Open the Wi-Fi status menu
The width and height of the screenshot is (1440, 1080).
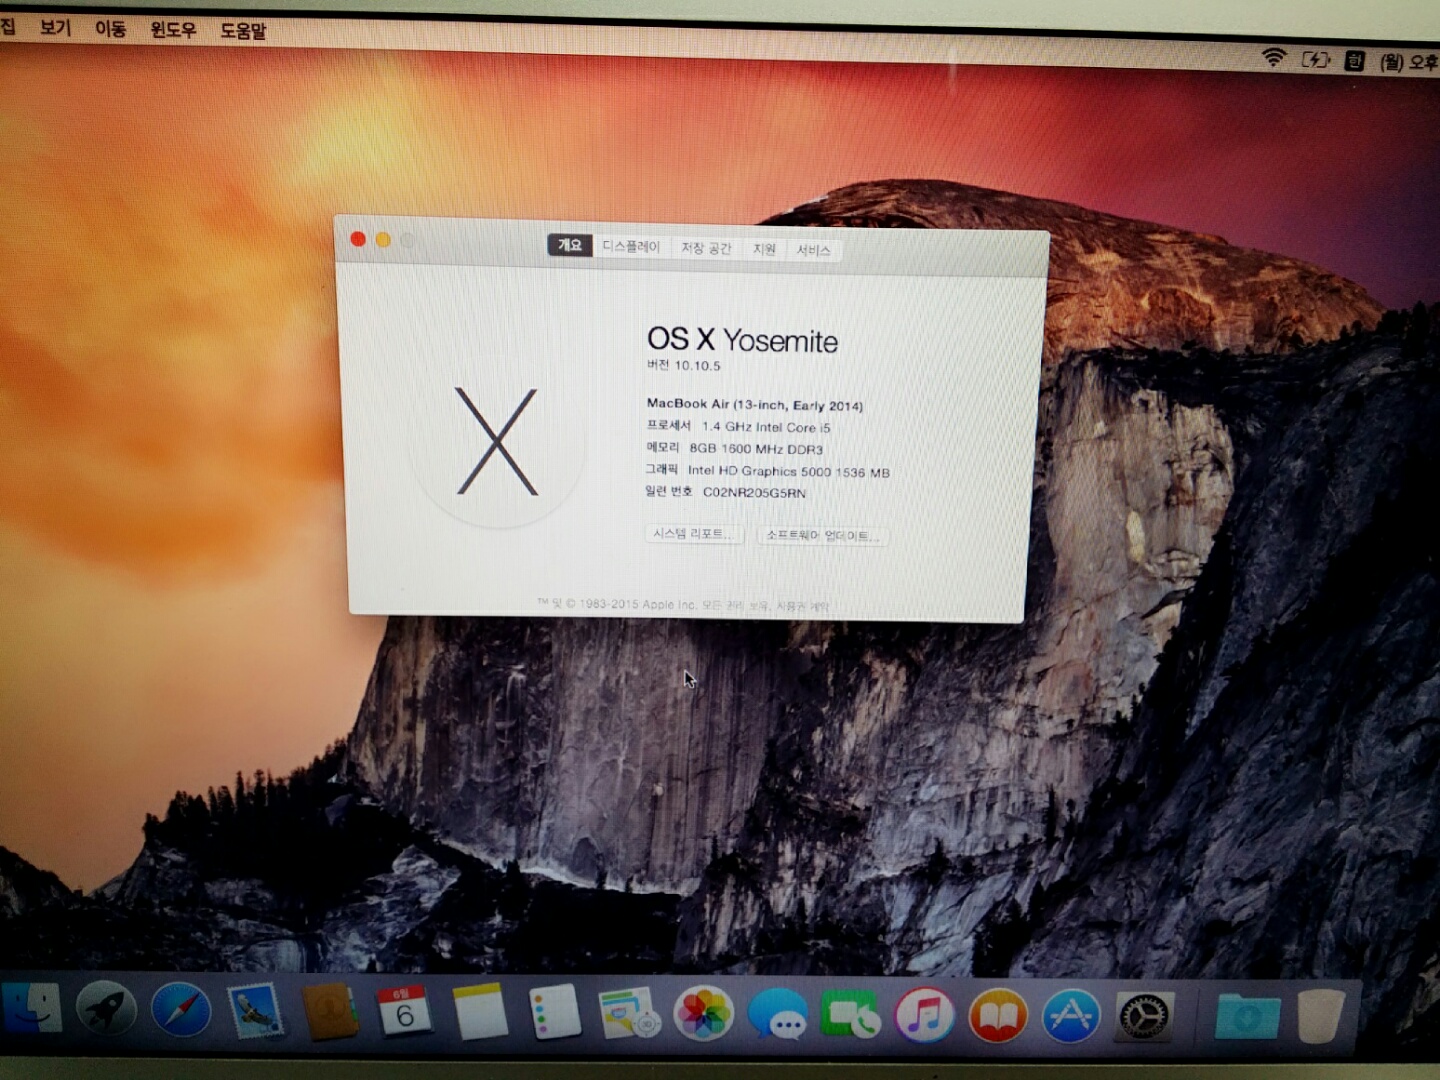coord(1273,58)
